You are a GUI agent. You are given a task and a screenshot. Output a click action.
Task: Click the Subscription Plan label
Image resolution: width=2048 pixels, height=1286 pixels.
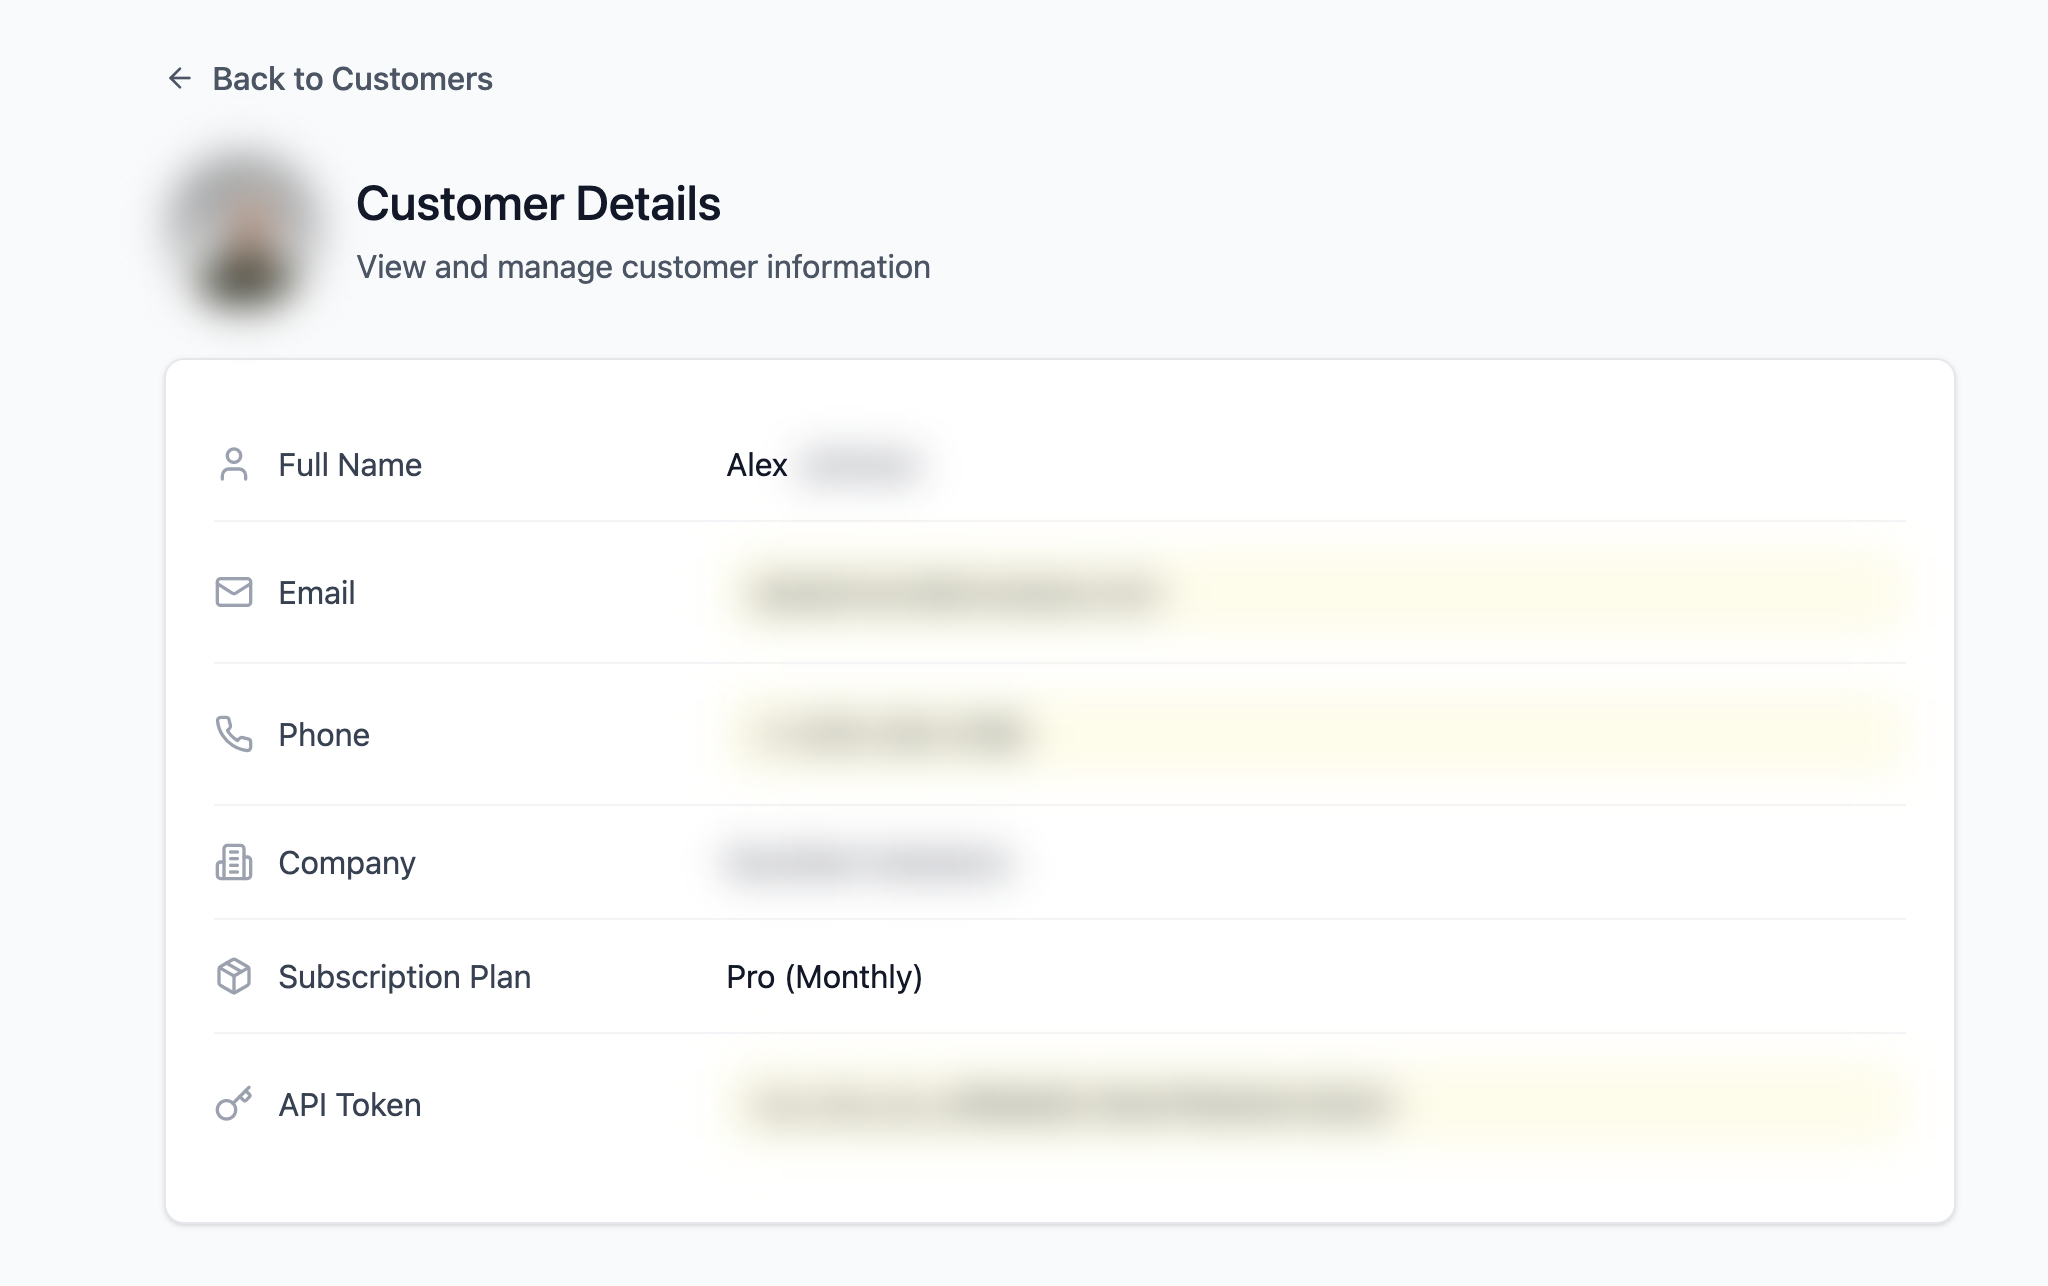pos(404,976)
